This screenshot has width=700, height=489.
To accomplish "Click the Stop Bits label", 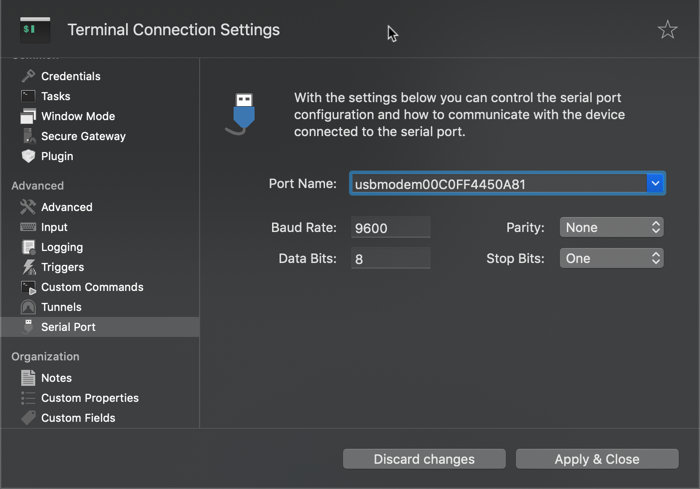I will point(515,258).
